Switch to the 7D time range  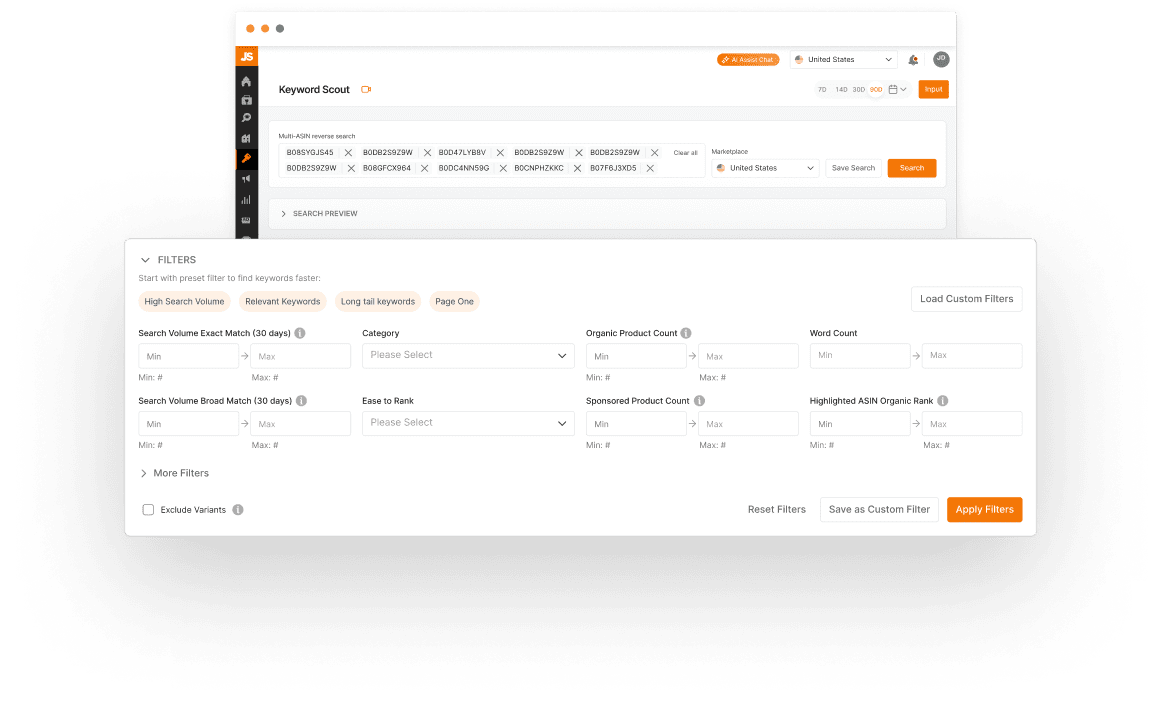click(x=822, y=90)
